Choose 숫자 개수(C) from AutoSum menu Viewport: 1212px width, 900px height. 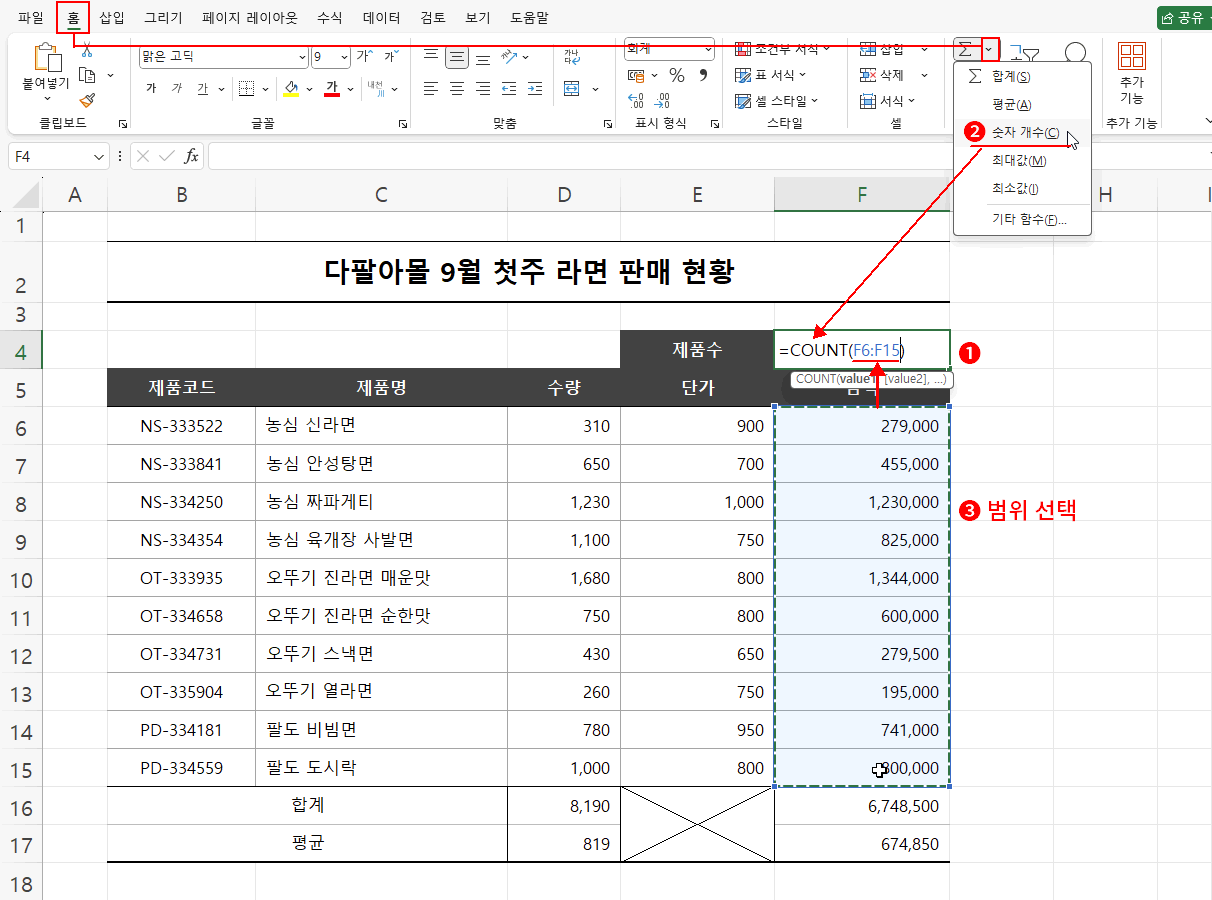(1022, 132)
